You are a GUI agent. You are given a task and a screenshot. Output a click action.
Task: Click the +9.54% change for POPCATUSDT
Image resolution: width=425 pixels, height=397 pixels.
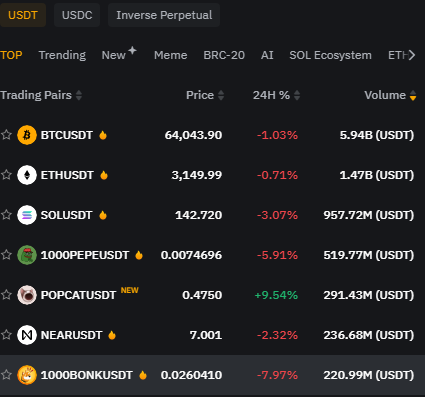(276, 295)
